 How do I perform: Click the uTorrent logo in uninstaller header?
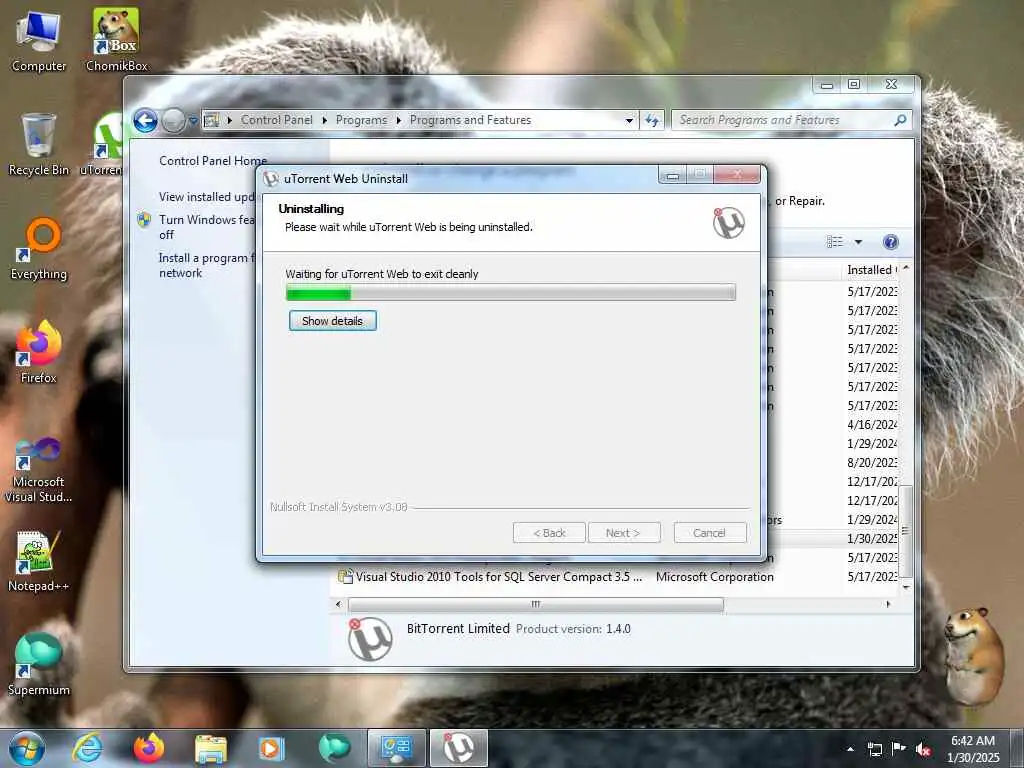click(x=728, y=223)
